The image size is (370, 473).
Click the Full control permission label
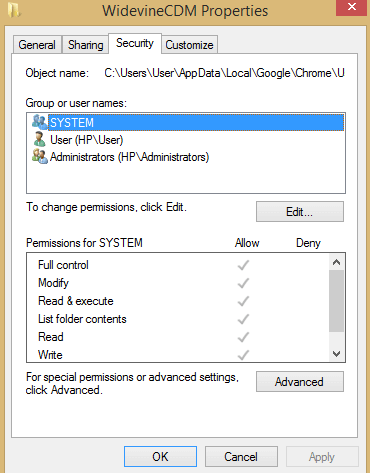click(63, 265)
